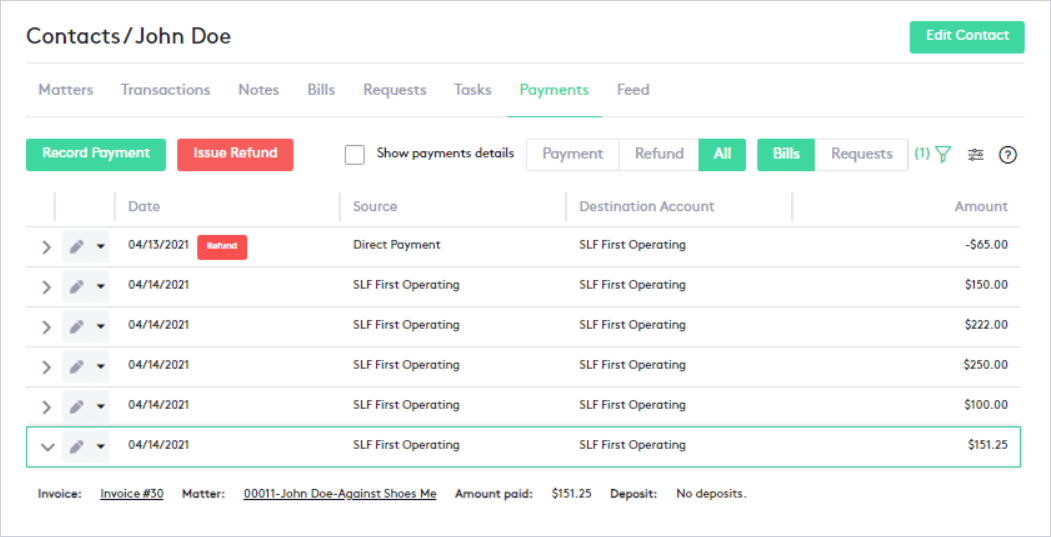Open the Bills tab
The height and width of the screenshot is (537, 1051).
(321, 90)
